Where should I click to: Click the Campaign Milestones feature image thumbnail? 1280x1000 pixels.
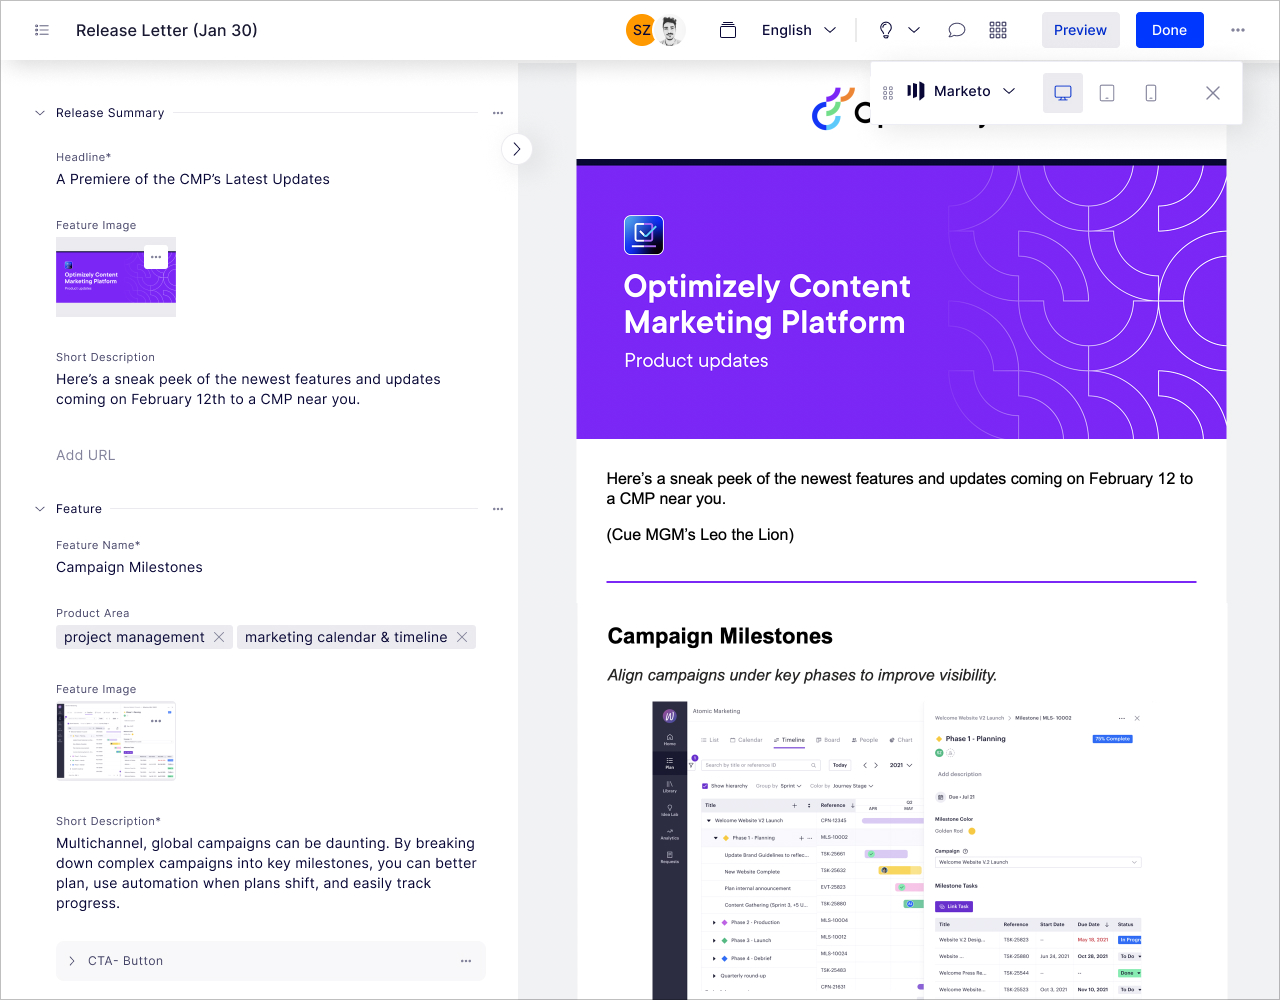pyautogui.click(x=115, y=741)
